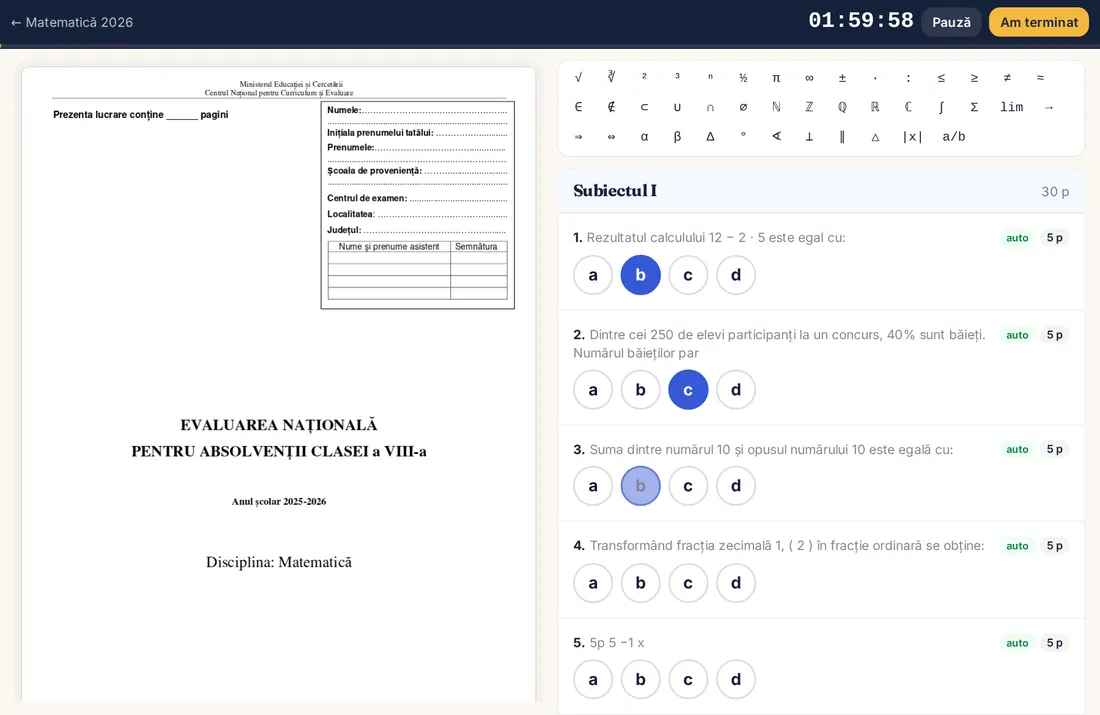Viewport: 1100px width, 715px height.
Task: Insert the superscript n exponent
Action: click(x=710, y=77)
